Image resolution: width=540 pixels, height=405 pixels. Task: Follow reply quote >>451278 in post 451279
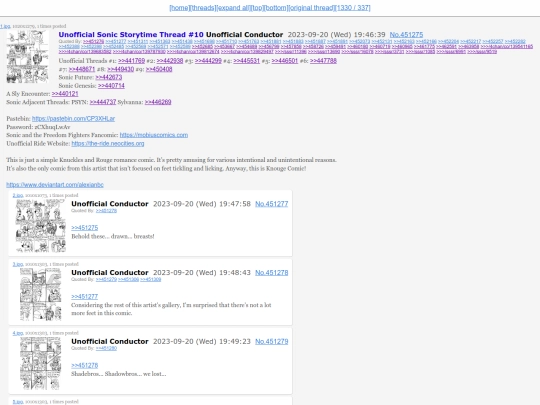tap(84, 365)
